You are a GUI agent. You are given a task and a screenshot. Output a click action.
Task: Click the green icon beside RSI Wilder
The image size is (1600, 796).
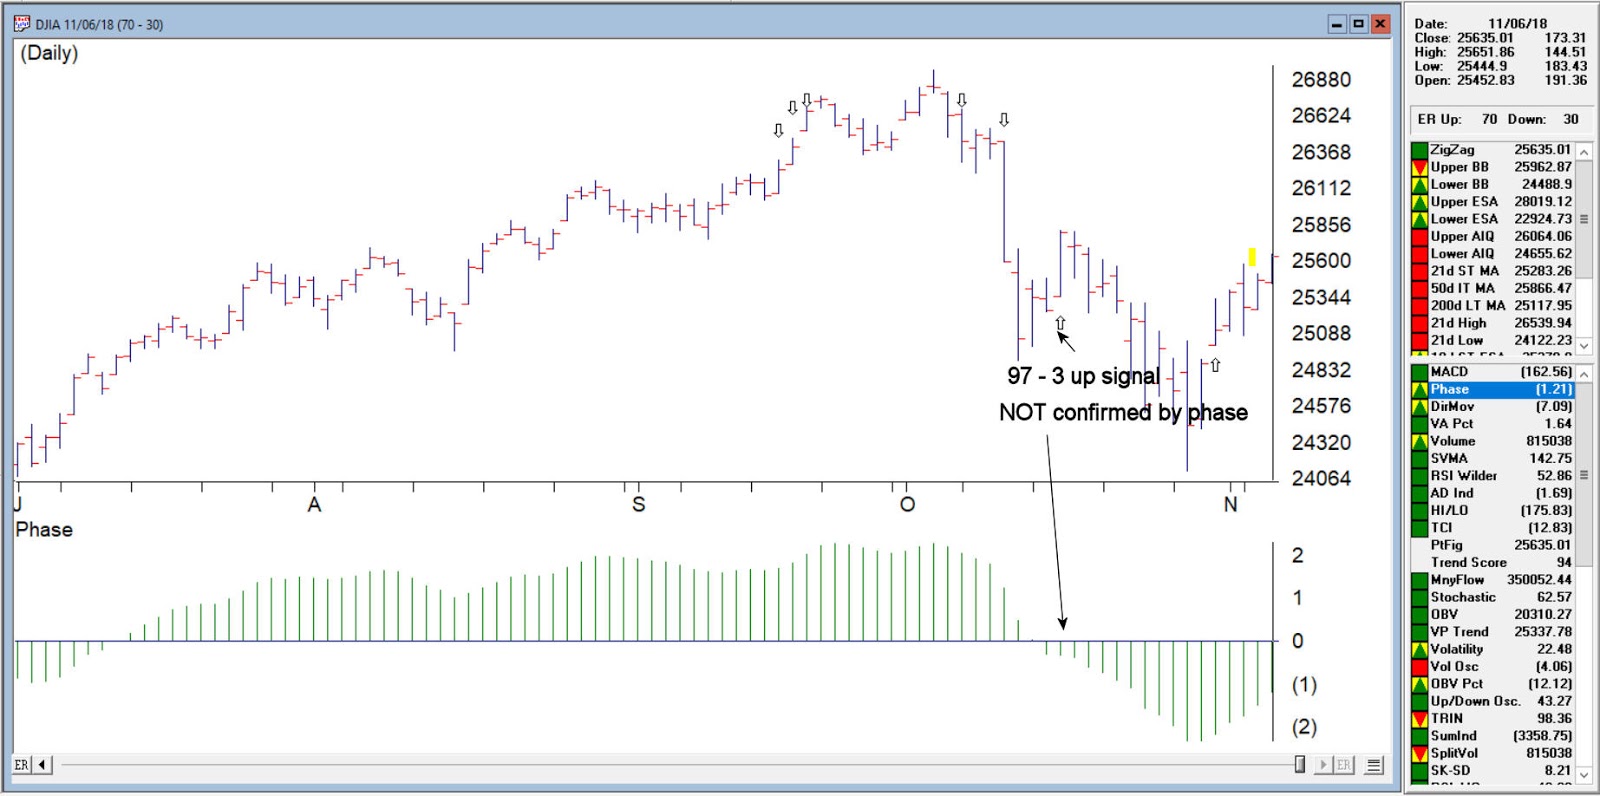(x=1419, y=476)
